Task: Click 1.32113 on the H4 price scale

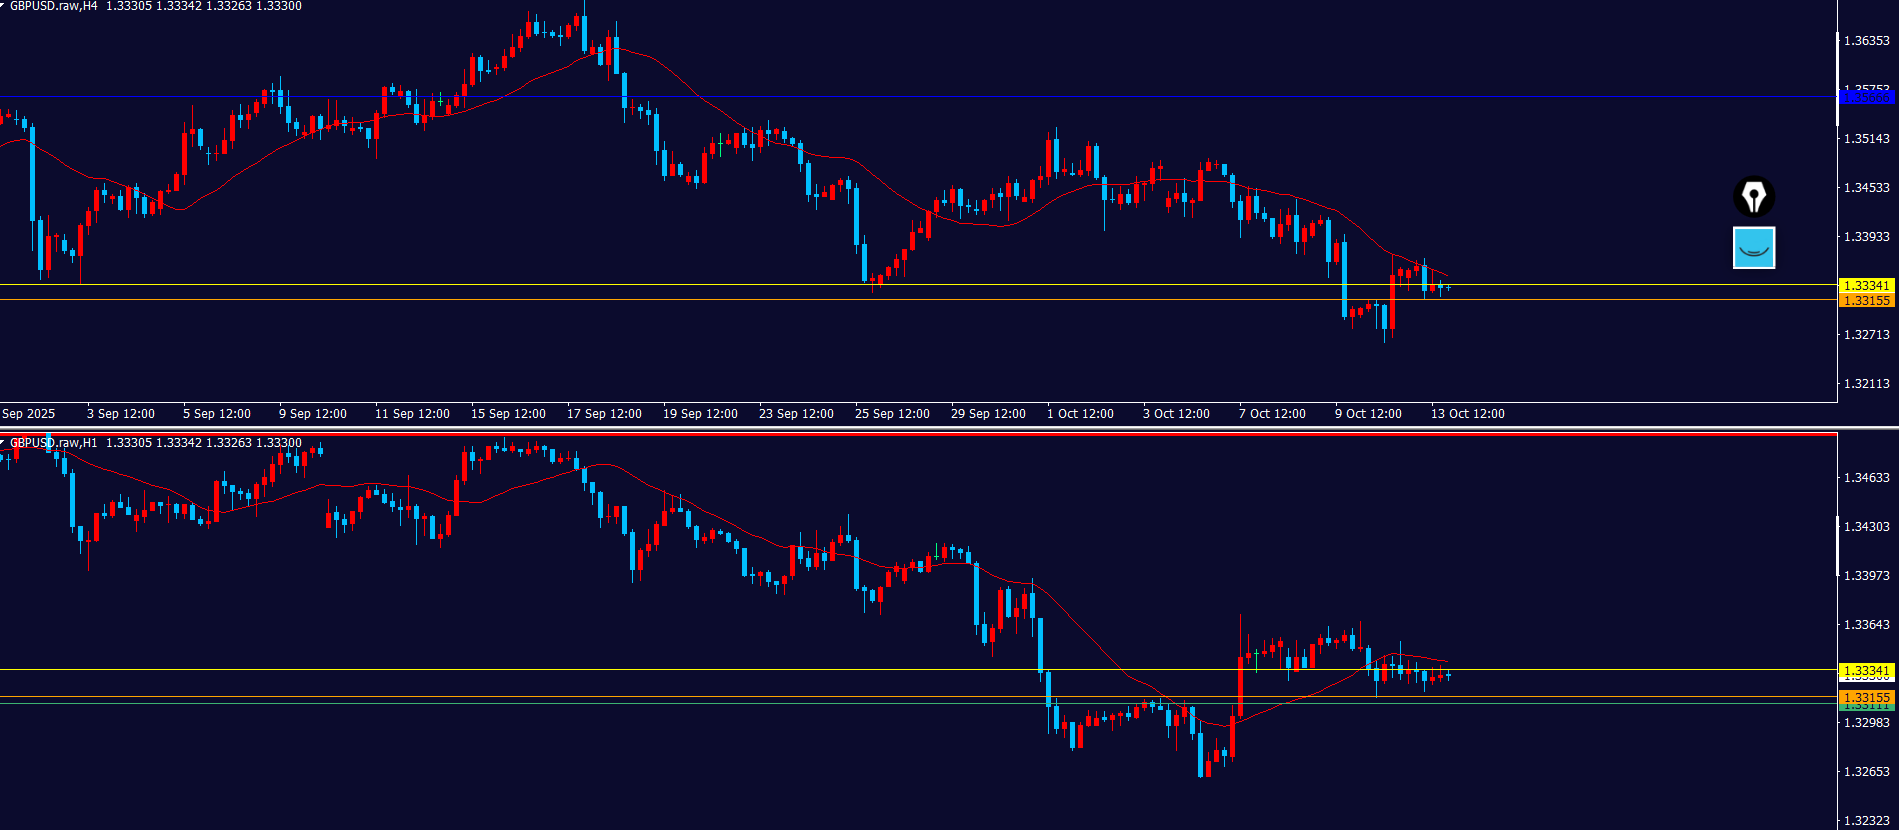Action: click(1867, 384)
